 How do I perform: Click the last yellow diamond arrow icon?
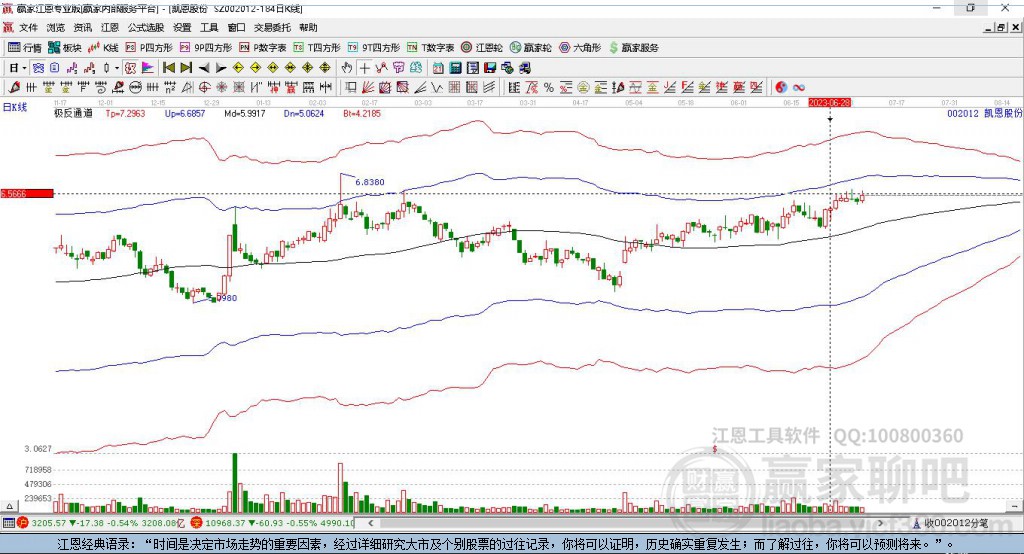click(325, 68)
